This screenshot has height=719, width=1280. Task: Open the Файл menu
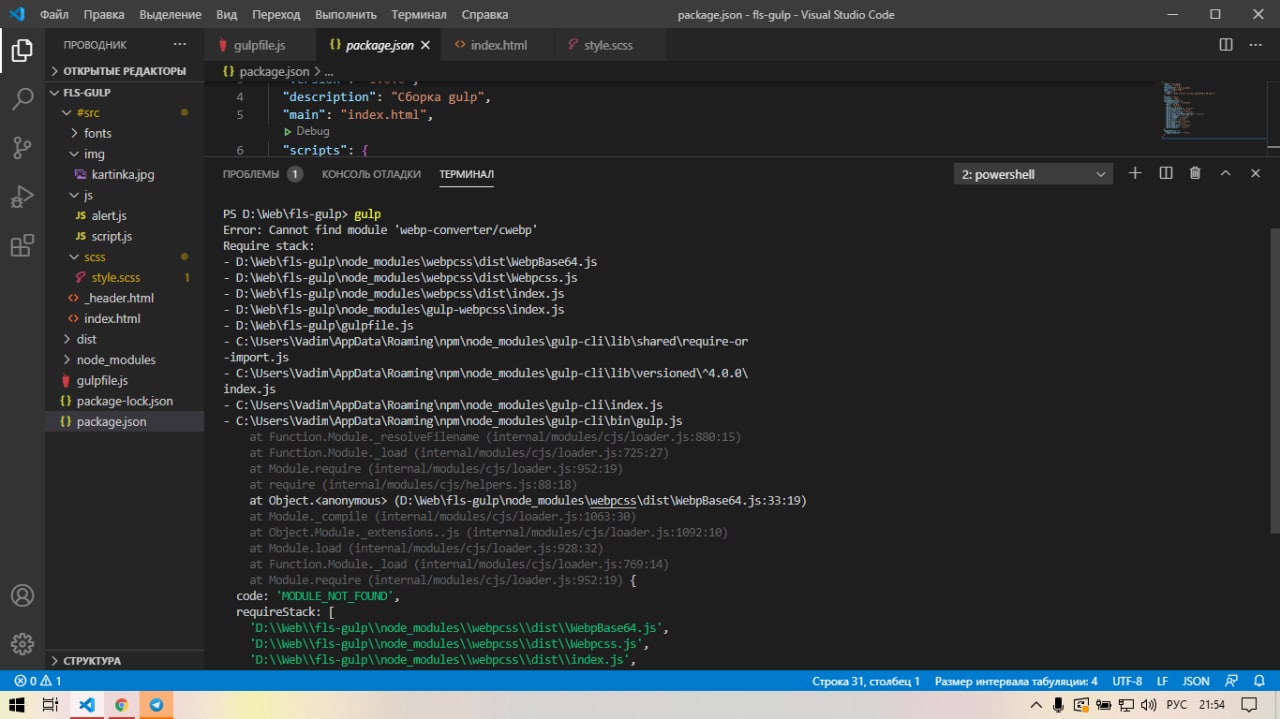54,15
